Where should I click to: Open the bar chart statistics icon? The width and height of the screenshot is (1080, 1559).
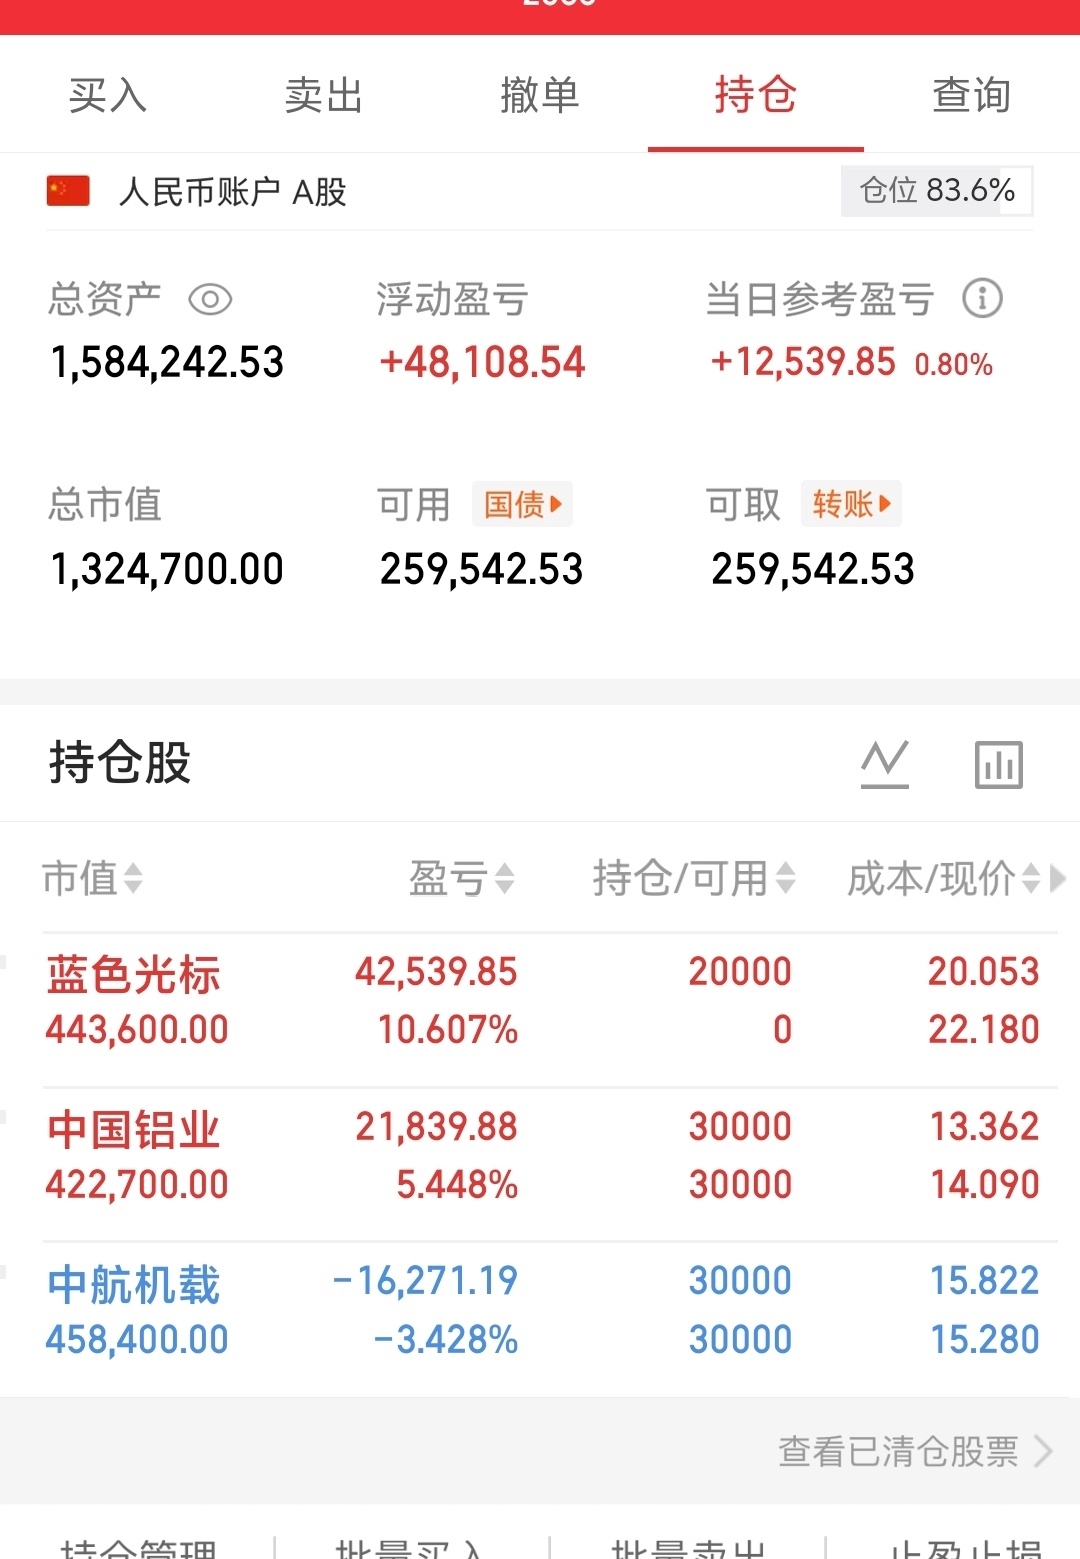(999, 765)
